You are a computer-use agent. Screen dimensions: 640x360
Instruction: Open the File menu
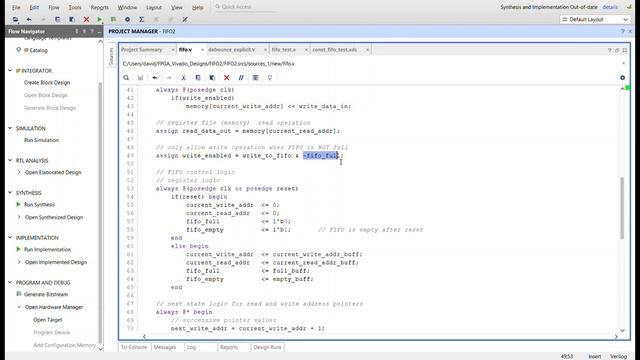tap(16, 7)
